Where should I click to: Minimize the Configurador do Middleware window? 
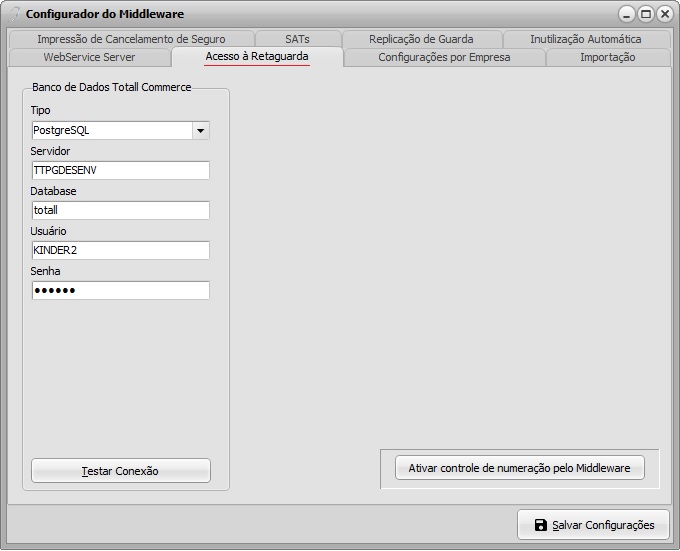click(x=626, y=14)
